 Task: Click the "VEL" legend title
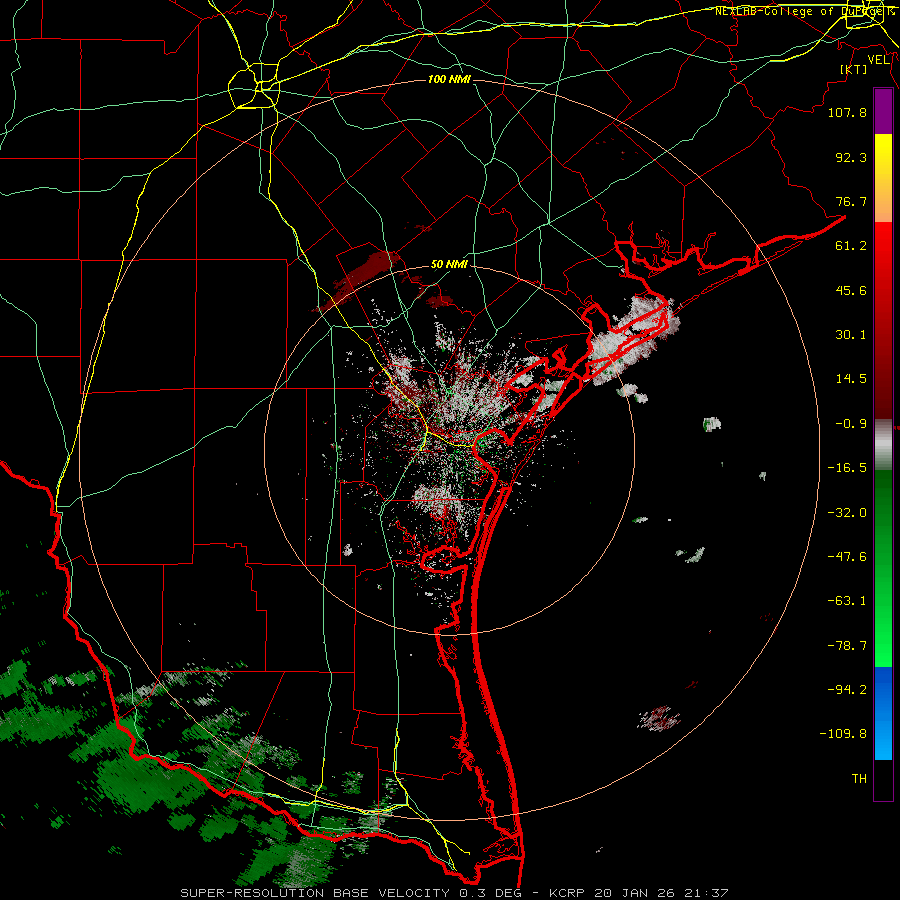878,60
